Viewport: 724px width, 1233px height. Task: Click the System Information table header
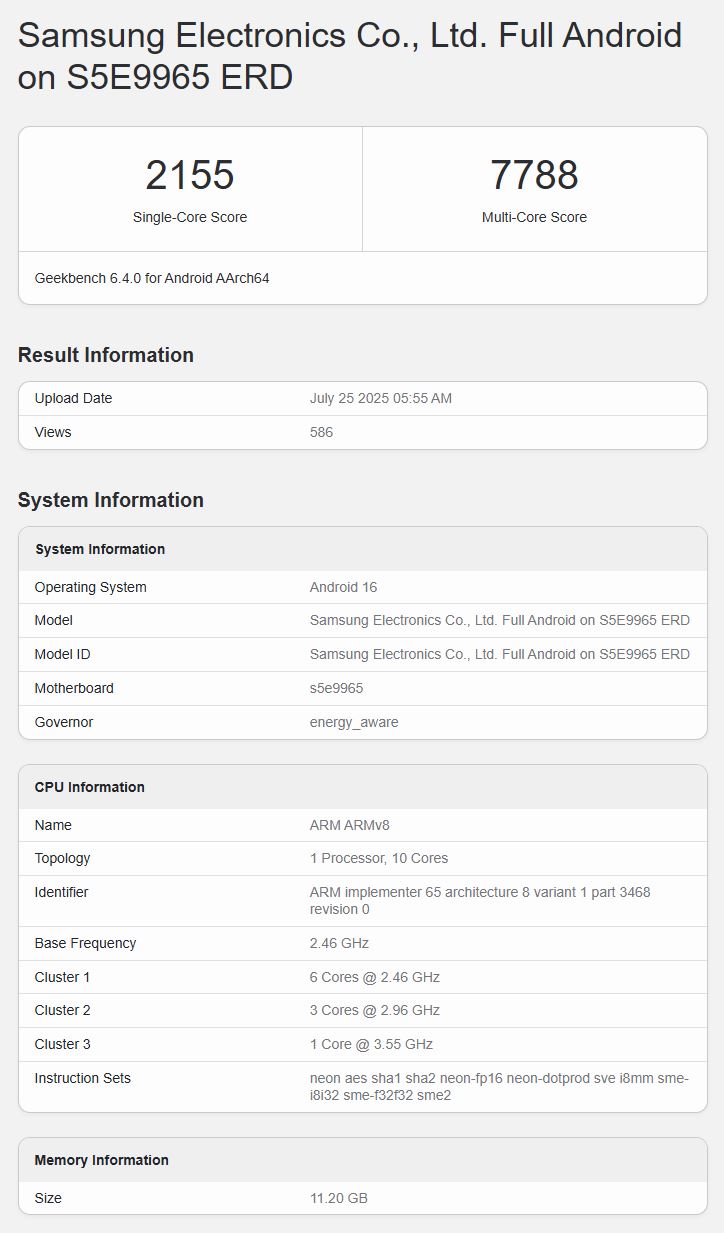tap(100, 549)
